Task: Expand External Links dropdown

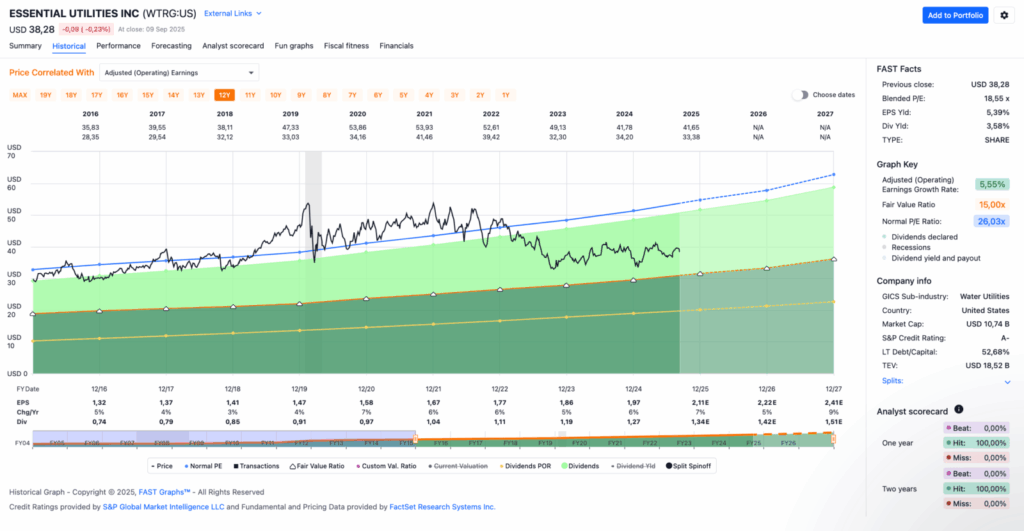Action: (232, 13)
